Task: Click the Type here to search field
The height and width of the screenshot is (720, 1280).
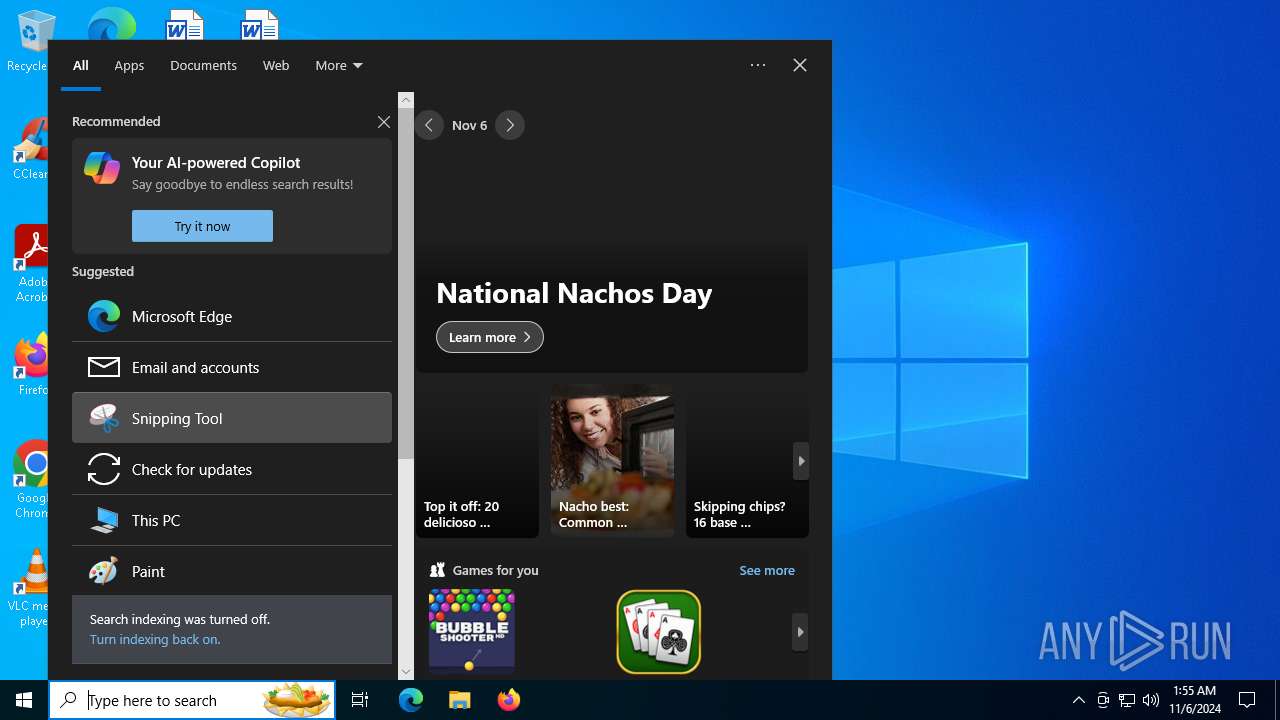Action: (192, 700)
